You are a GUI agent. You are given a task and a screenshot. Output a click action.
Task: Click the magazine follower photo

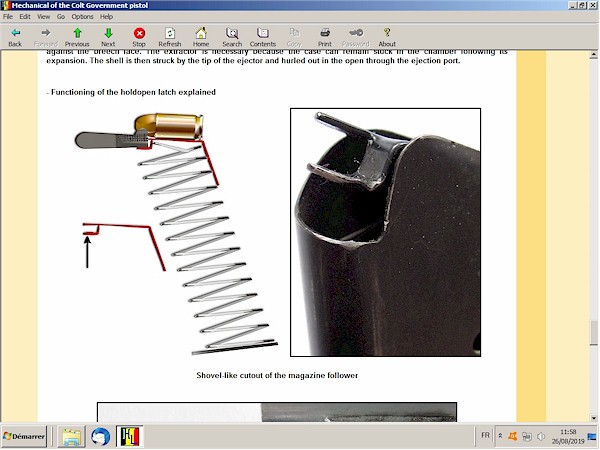pyautogui.click(x=385, y=232)
